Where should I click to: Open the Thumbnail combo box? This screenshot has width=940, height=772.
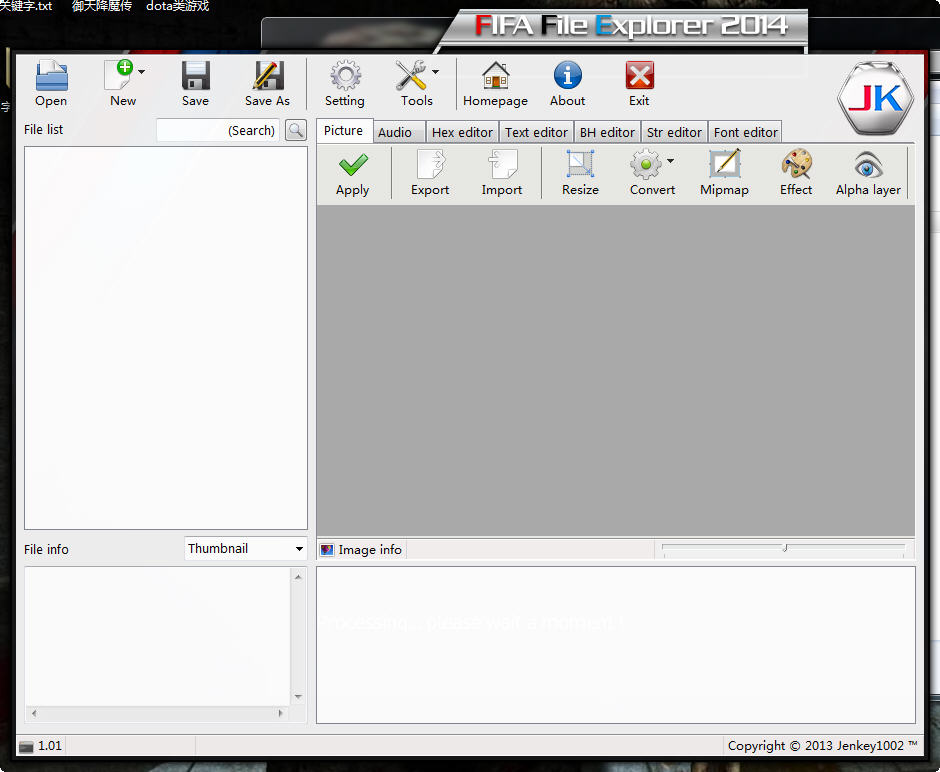coord(246,548)
